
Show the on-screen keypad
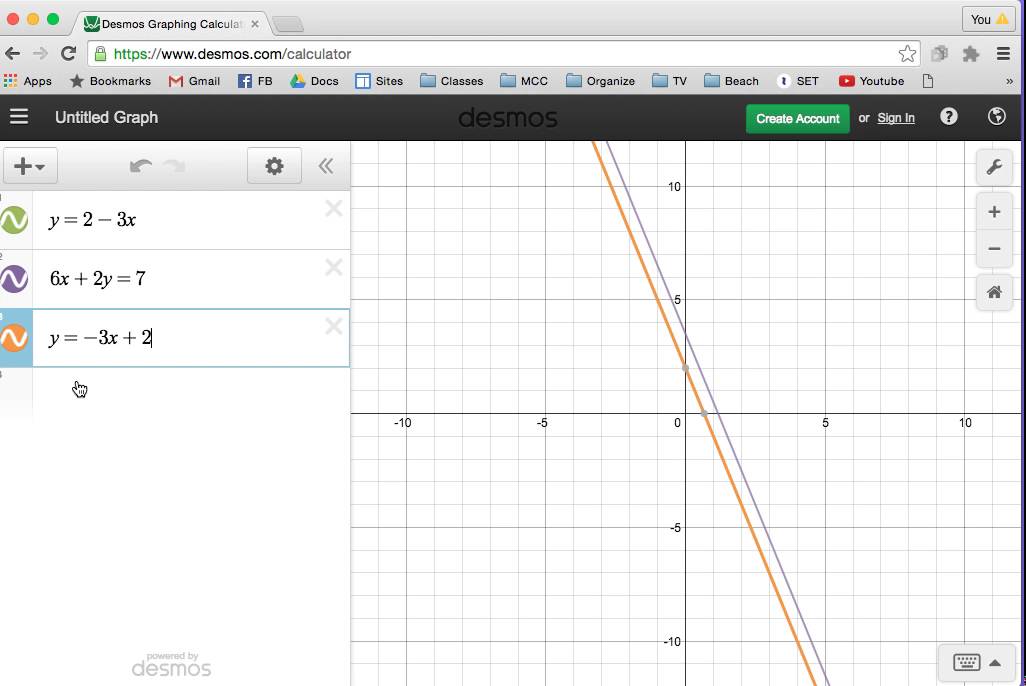click(966, 662)
